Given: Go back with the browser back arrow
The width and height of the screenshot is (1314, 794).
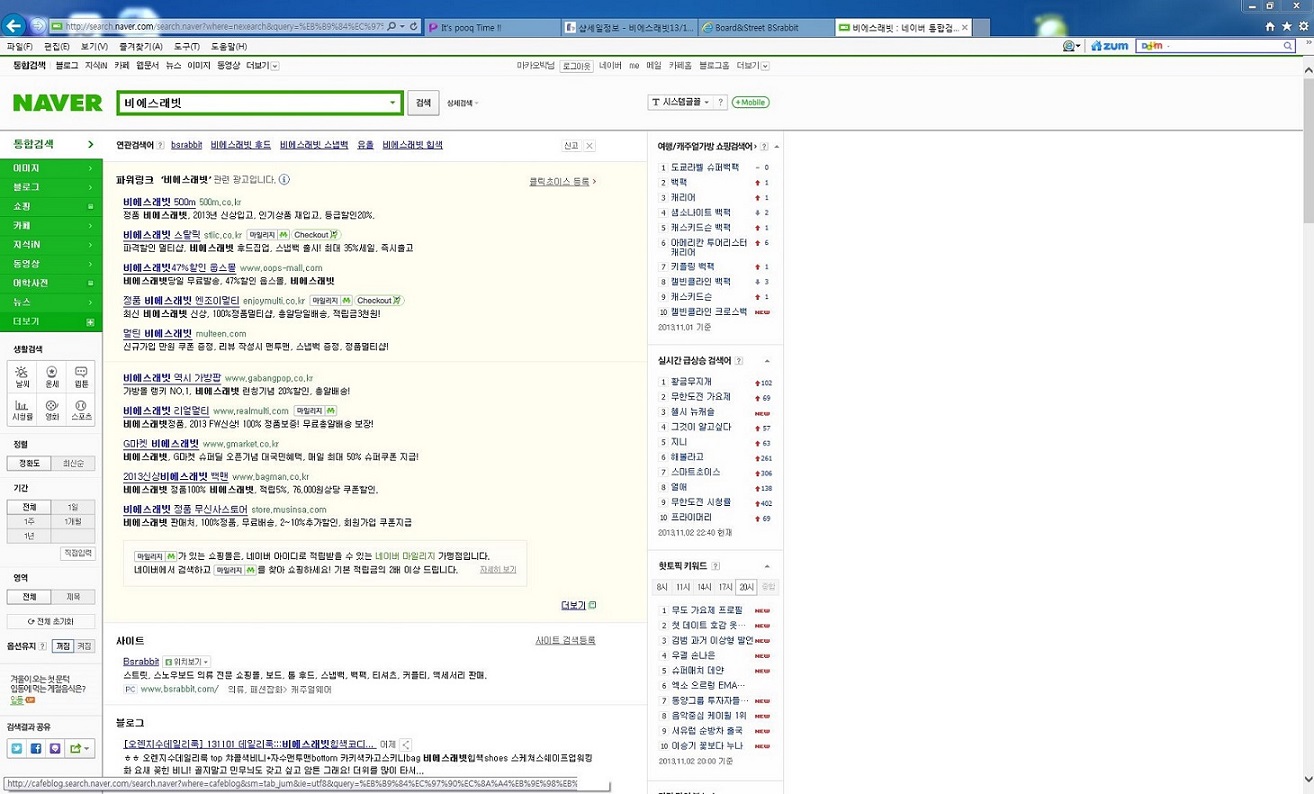Looking at the screenshot, I should 15,24.
